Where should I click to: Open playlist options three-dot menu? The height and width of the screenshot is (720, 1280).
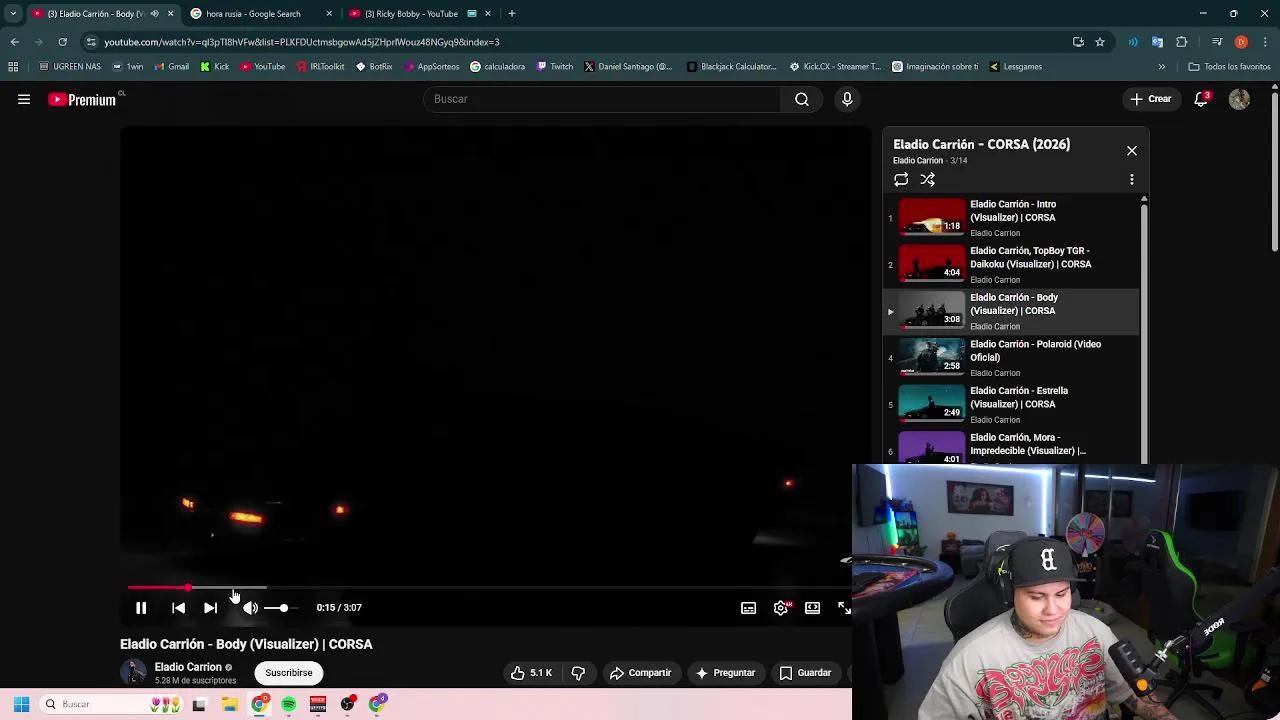1132,180
